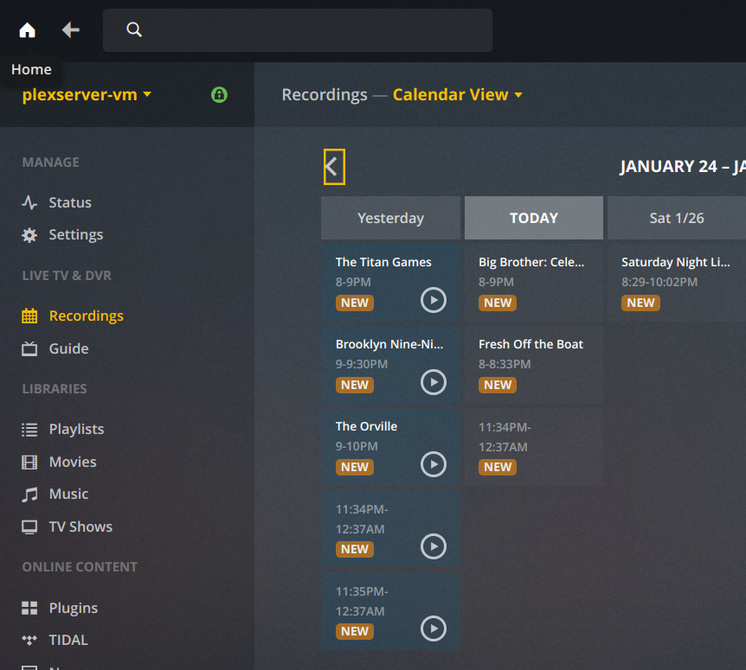Select the Yesterday column header
This screenshot has height=670, width=746.
click(391, 218)
